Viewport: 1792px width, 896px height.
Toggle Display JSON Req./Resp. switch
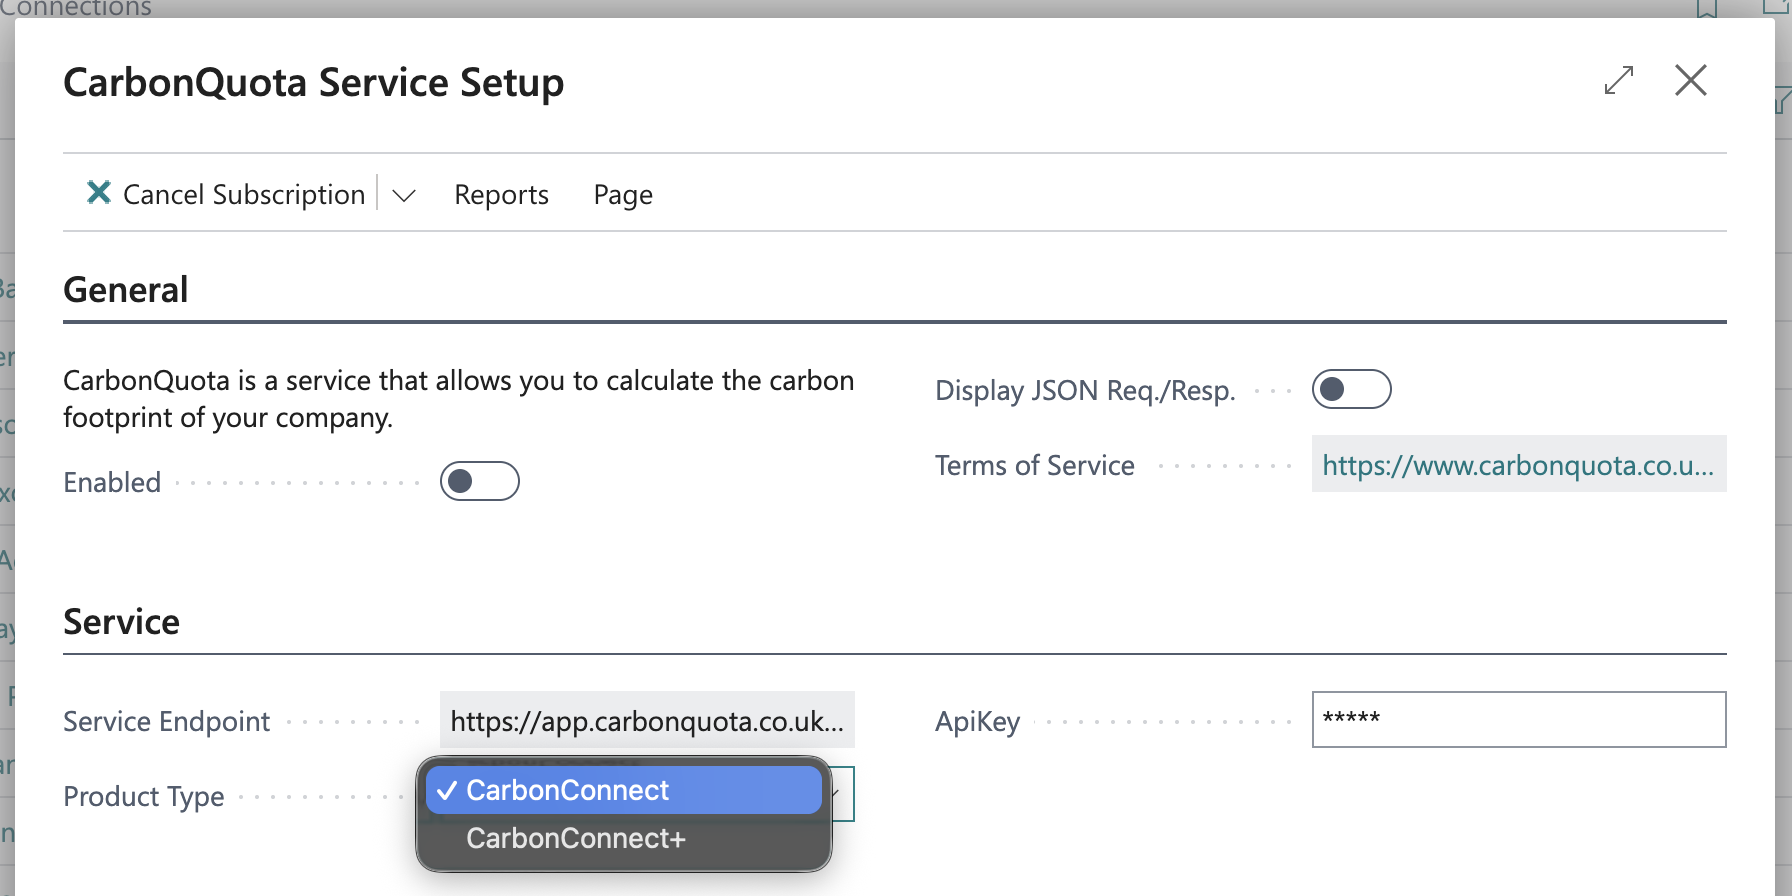tap(1352, 389)
